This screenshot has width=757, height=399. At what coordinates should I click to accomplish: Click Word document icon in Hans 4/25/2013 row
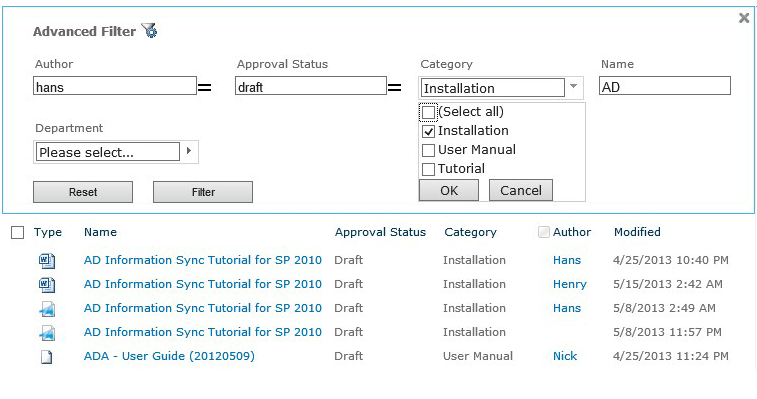[x=47, y=261]
